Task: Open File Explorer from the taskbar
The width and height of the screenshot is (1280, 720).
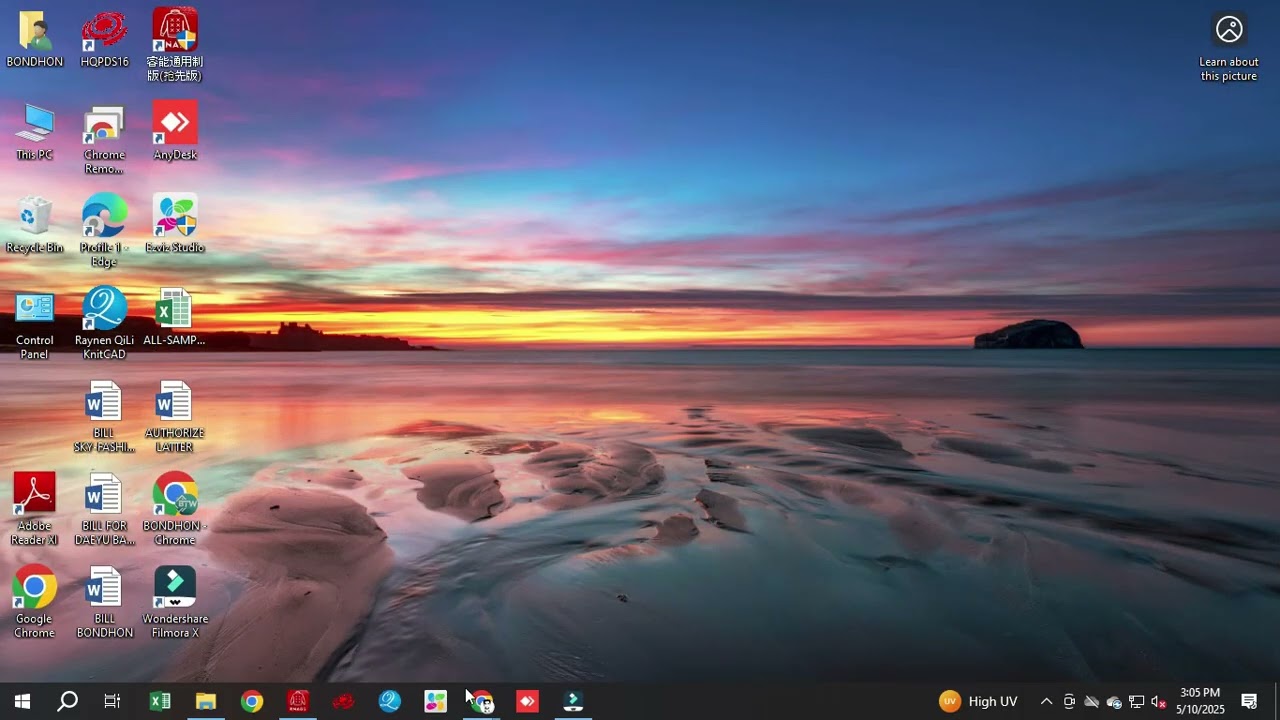Action: (206, 701)
